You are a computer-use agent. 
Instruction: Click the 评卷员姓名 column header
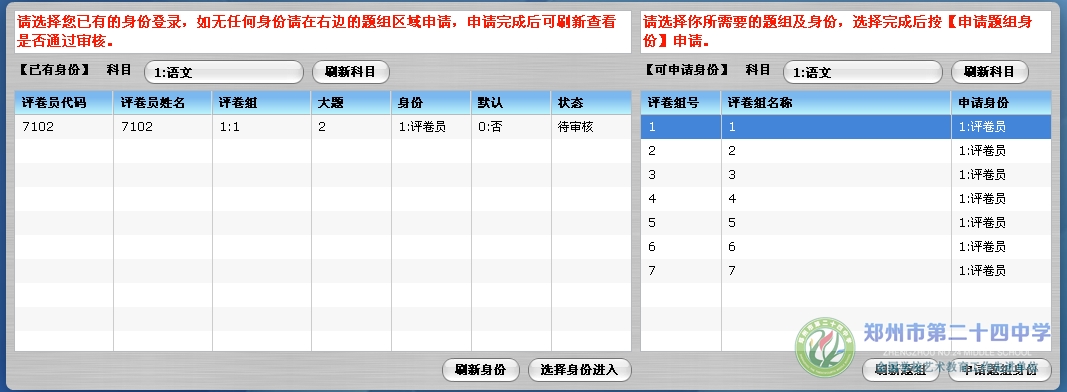163,103
